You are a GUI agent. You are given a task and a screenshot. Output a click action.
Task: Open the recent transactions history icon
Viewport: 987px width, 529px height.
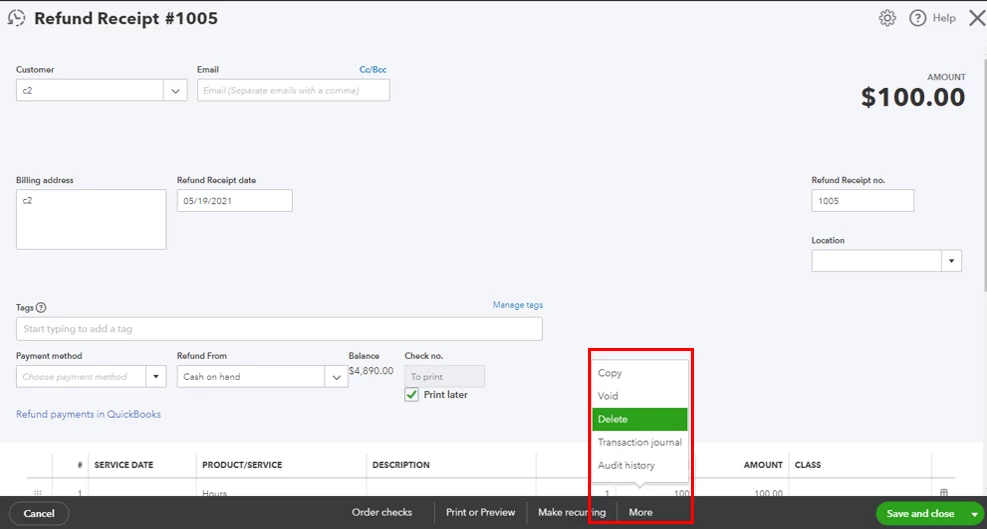coord(16,18)
